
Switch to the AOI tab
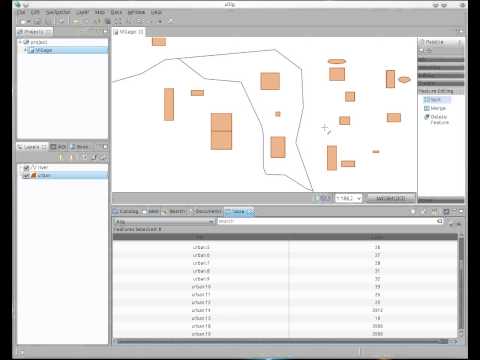(58, 147)
